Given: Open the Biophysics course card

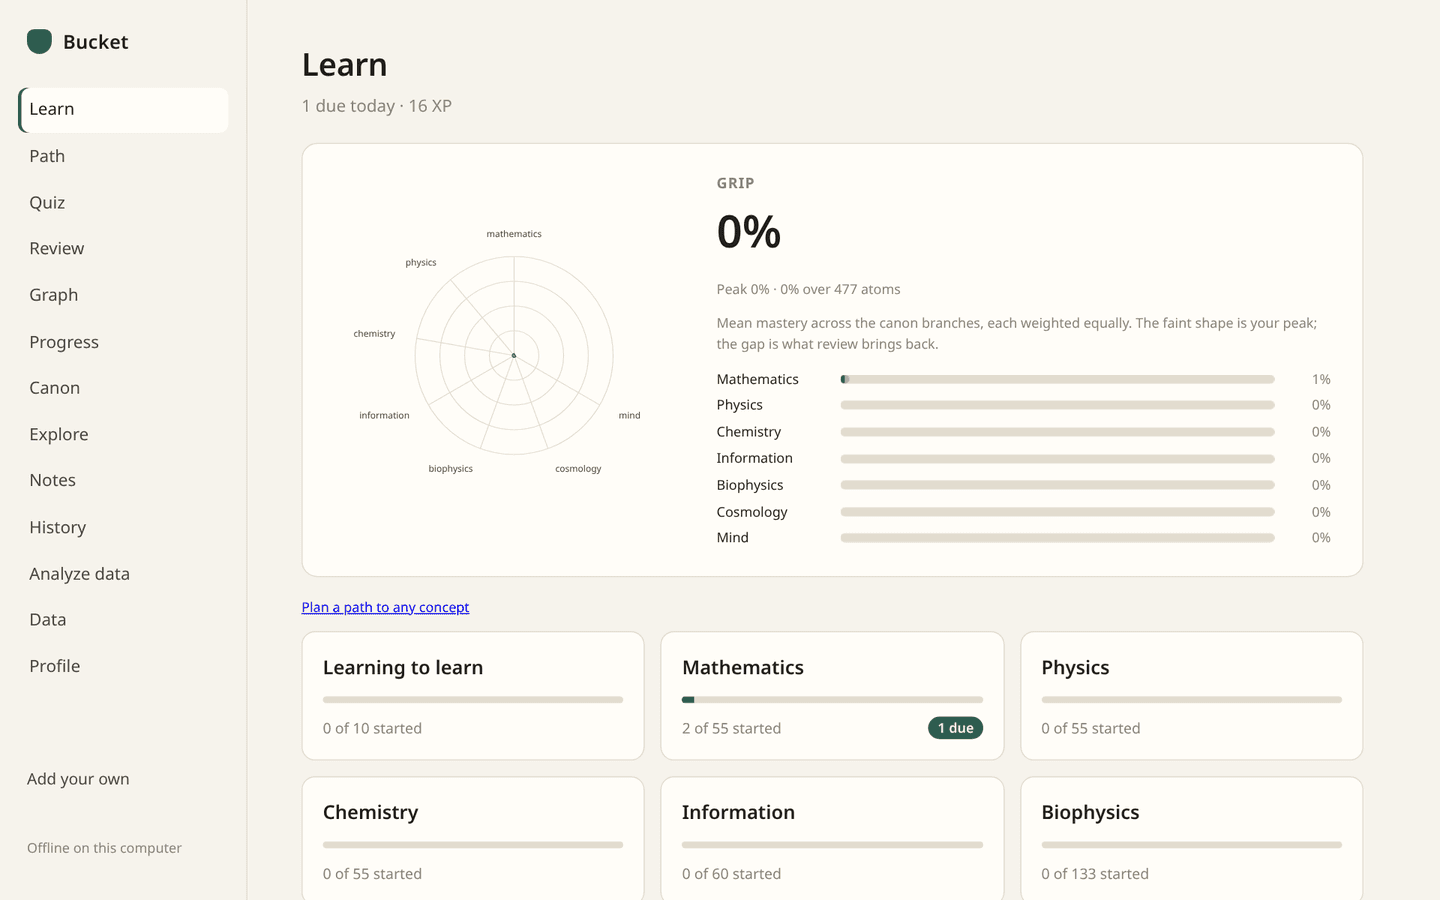Looking at the screenshot, I should [x=1191, y=838].
